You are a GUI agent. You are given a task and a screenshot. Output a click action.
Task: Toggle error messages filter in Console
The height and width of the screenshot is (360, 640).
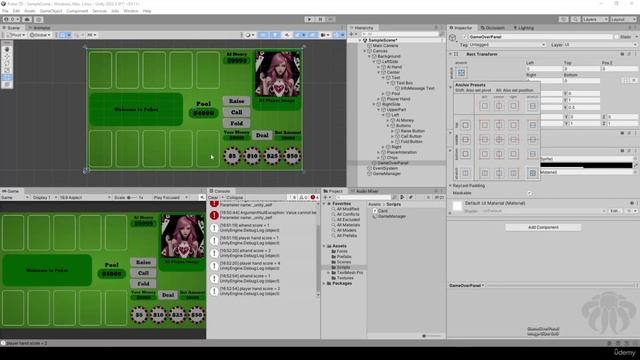click(315, 198)
